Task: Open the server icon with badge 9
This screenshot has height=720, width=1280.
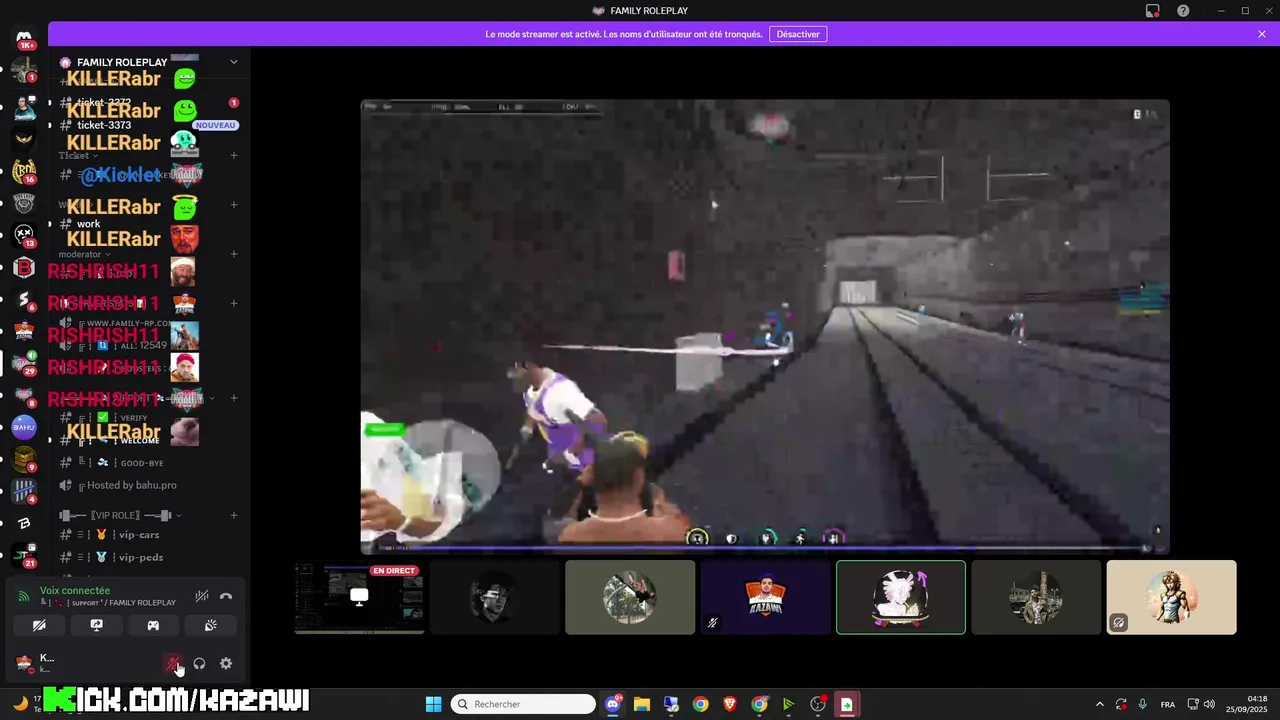Action: tap(25, 459)
